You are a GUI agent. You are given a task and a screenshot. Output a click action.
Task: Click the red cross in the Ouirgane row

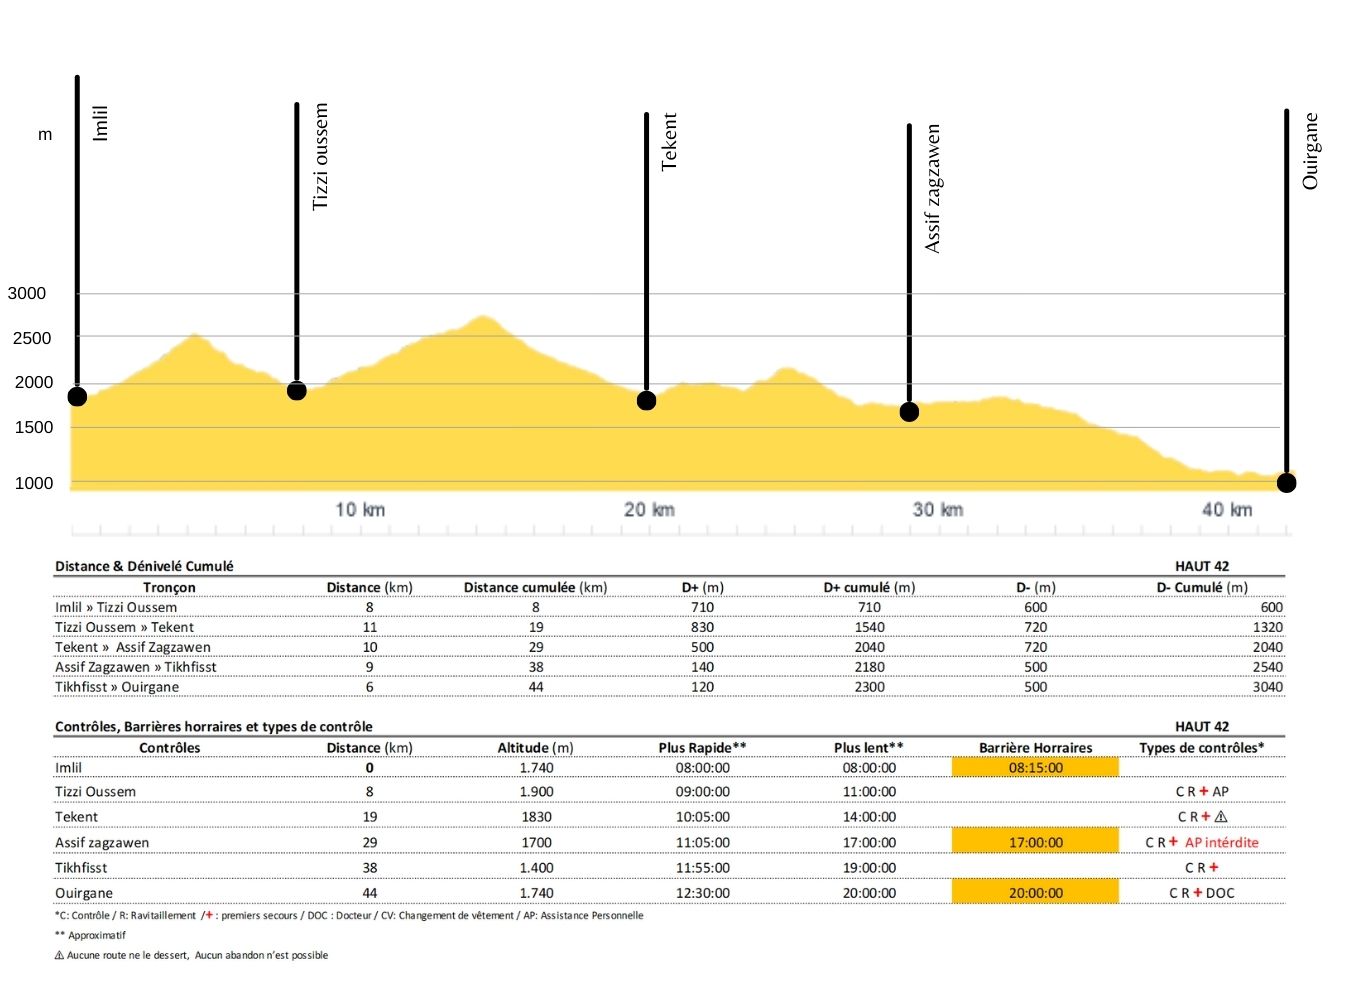1198,893
